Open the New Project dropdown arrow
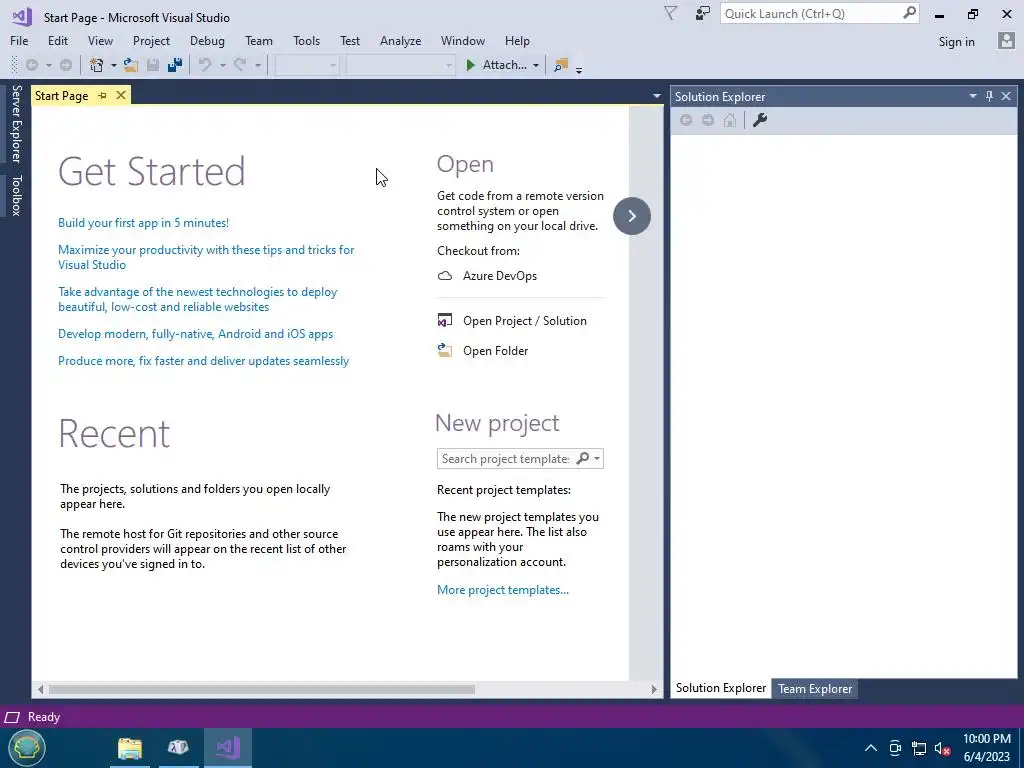This screenshot has height=768, width=1024. click(x=113, y=65)
